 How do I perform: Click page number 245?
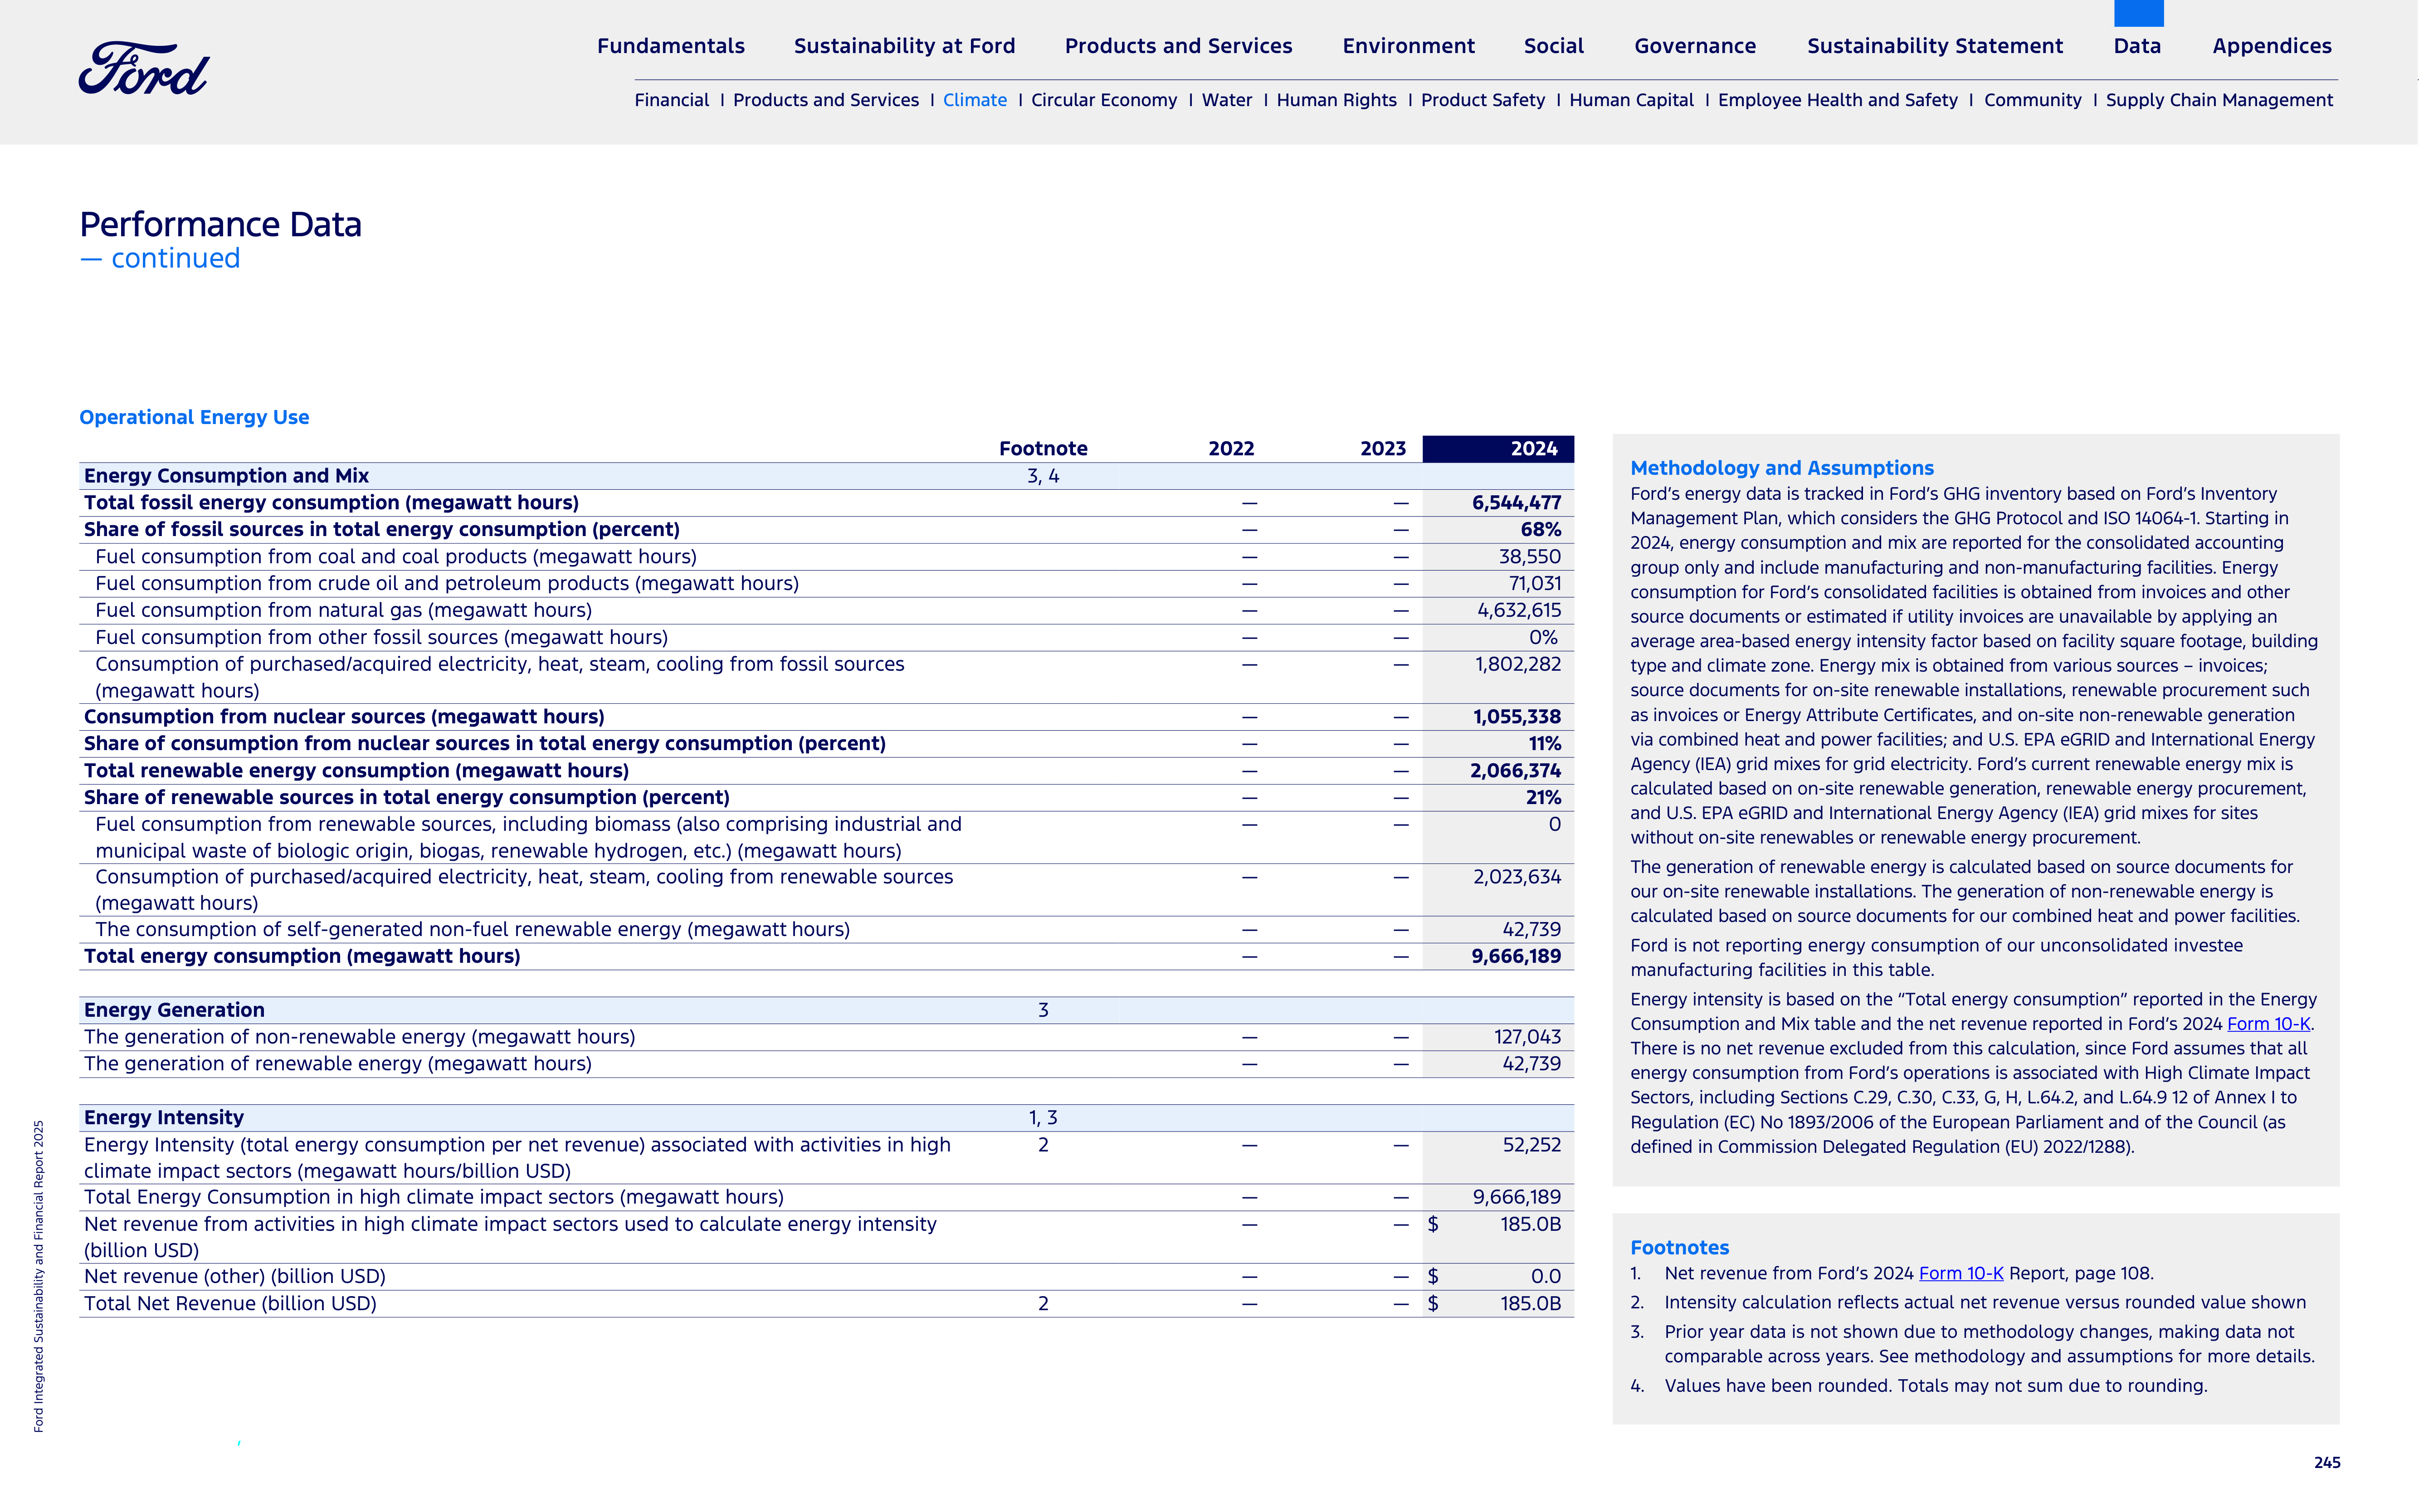click(2326, 1462)
